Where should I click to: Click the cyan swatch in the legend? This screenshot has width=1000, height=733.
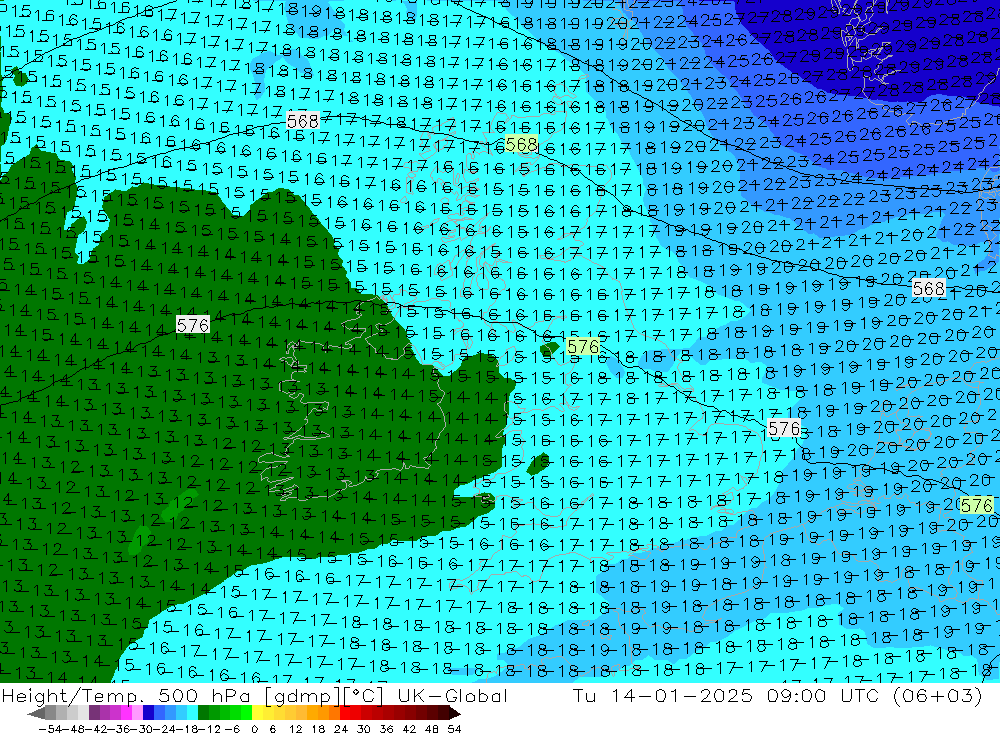(192, 713)
